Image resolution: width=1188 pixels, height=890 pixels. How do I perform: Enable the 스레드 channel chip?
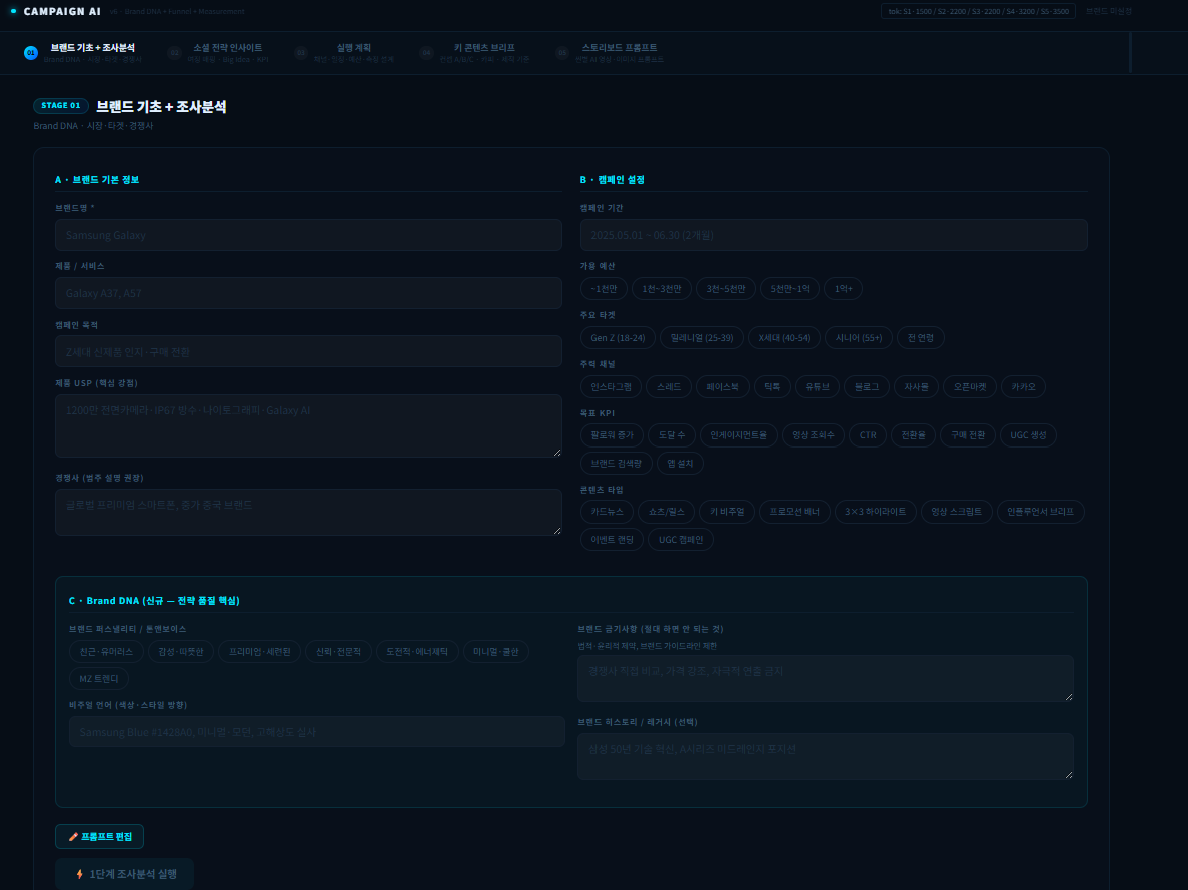point(669,386)
